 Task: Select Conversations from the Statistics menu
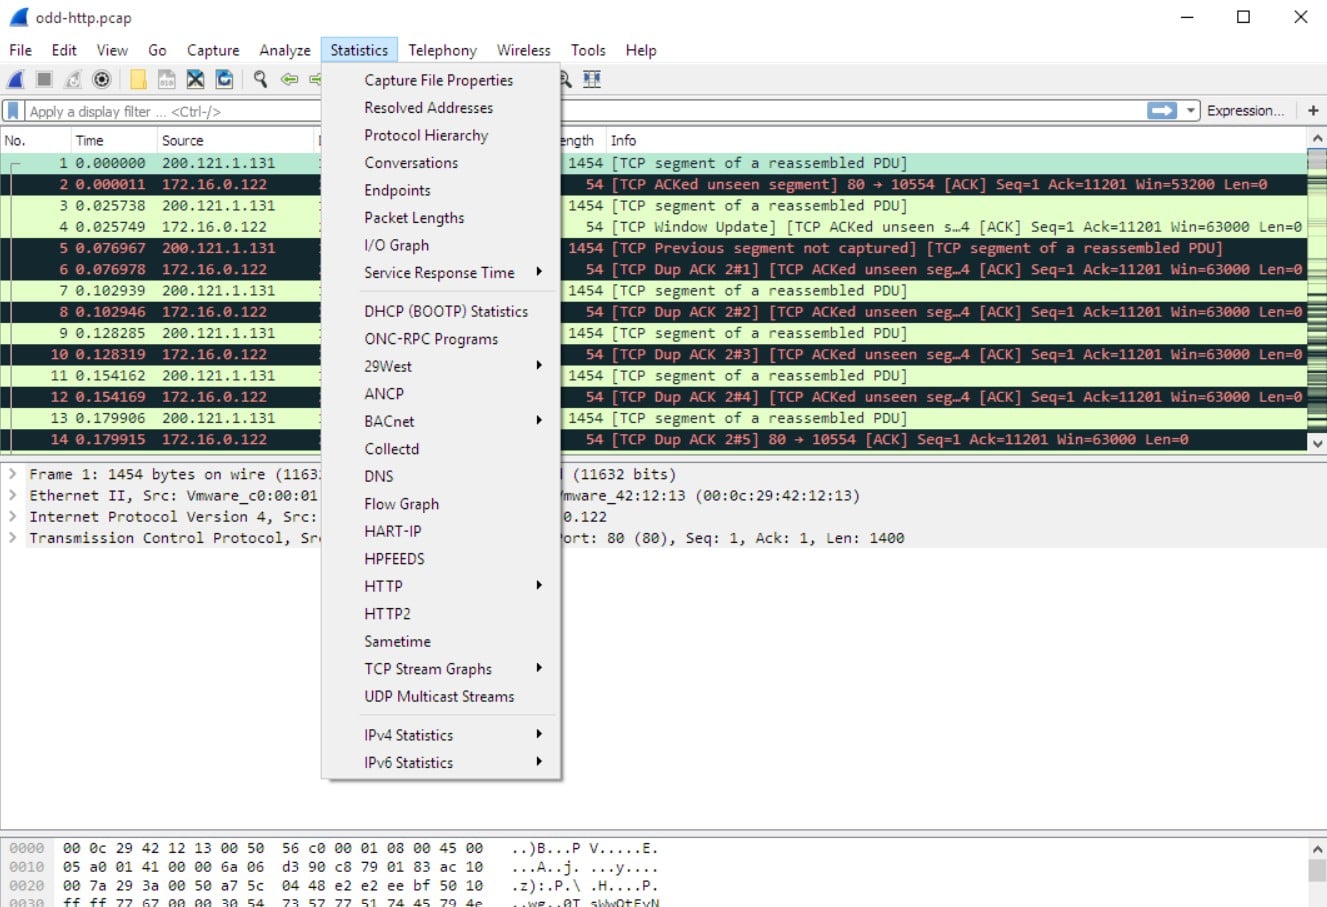point(410,162)
